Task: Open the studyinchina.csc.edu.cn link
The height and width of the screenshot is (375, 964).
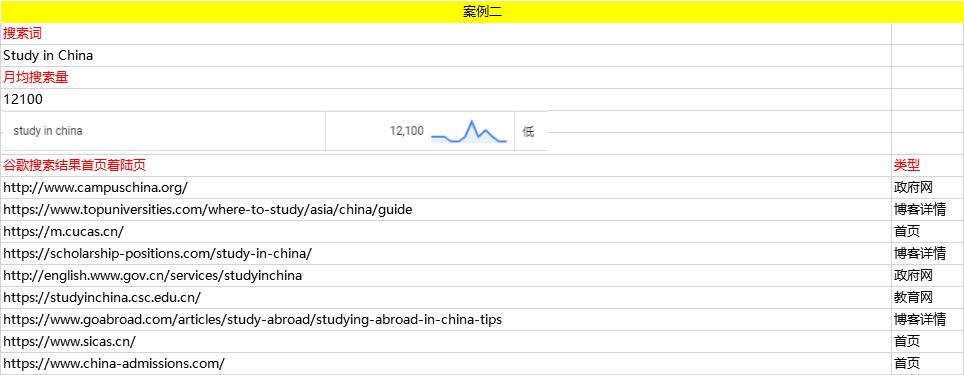Action: click(101, 298)
